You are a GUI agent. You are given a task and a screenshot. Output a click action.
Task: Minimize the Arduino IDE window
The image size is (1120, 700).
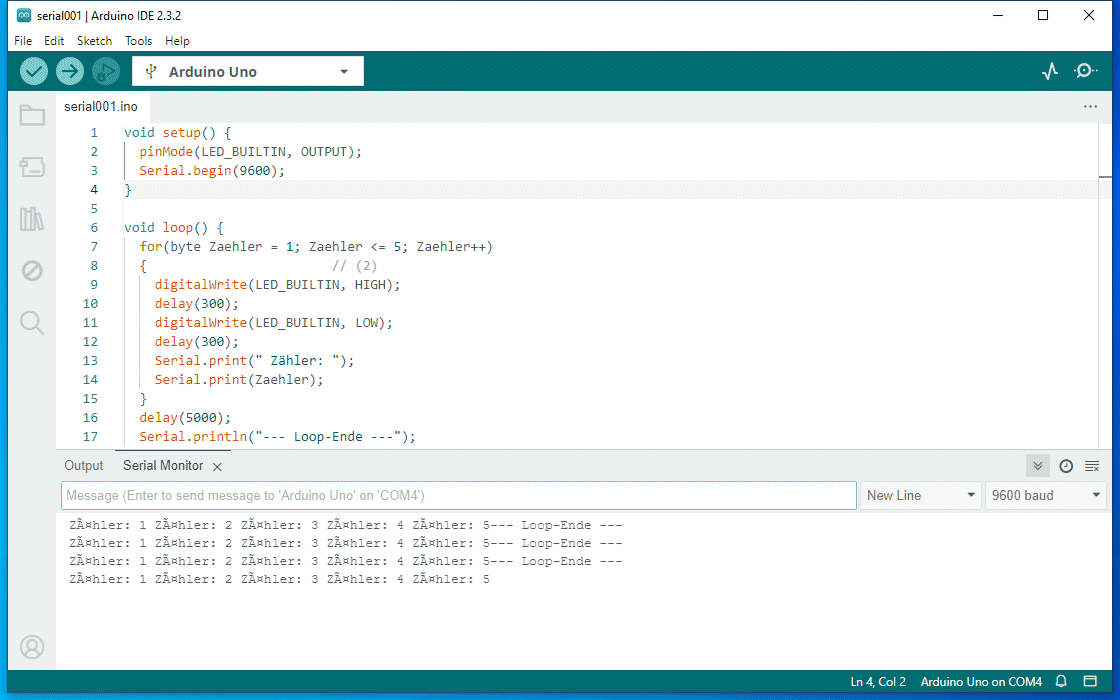click(998, 15)
